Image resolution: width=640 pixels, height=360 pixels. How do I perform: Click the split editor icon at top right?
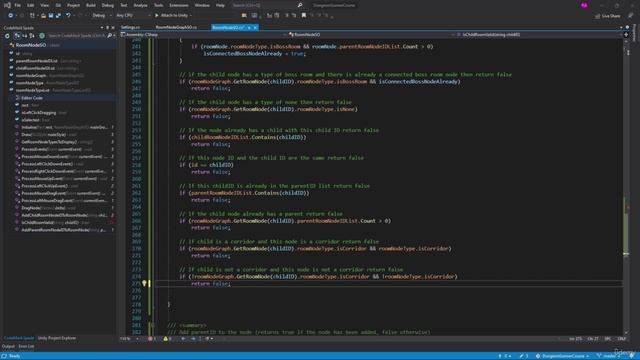click(x=626, y=35)
